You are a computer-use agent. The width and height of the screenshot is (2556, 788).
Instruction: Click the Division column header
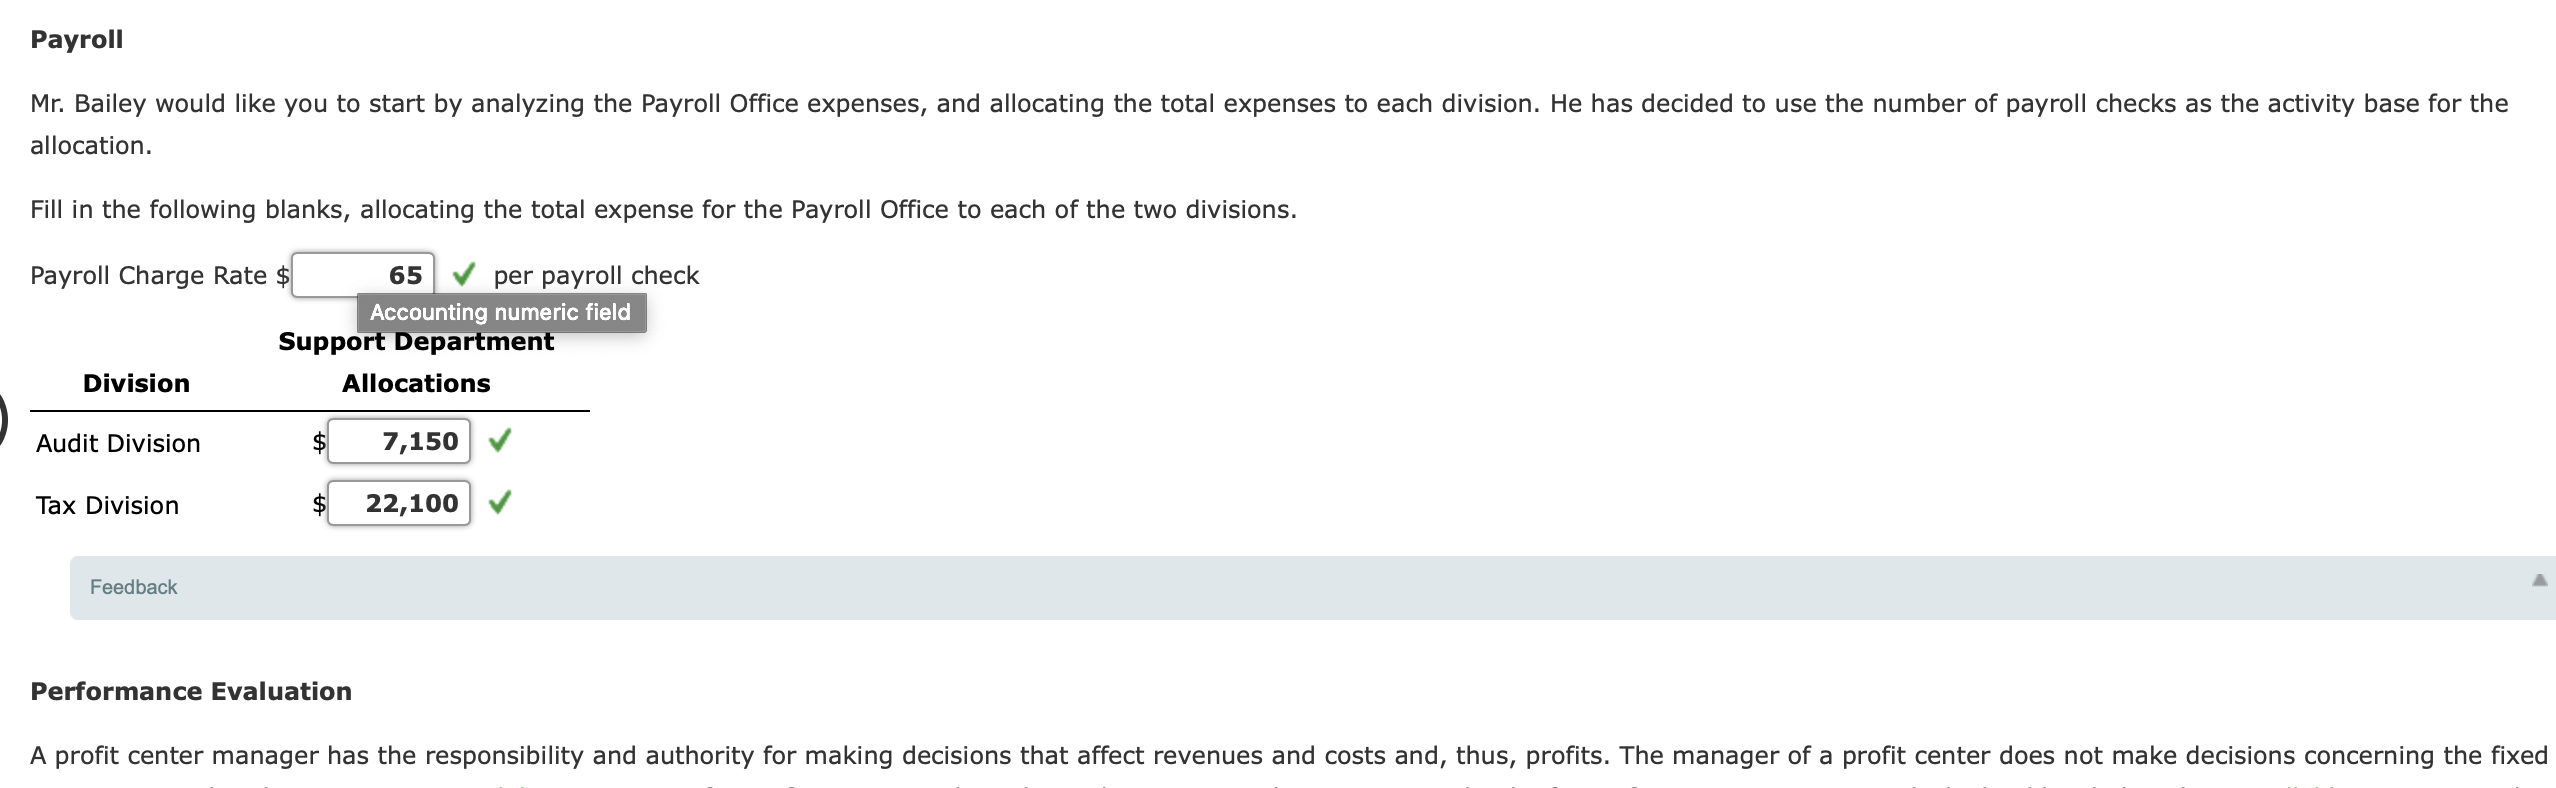136,383
